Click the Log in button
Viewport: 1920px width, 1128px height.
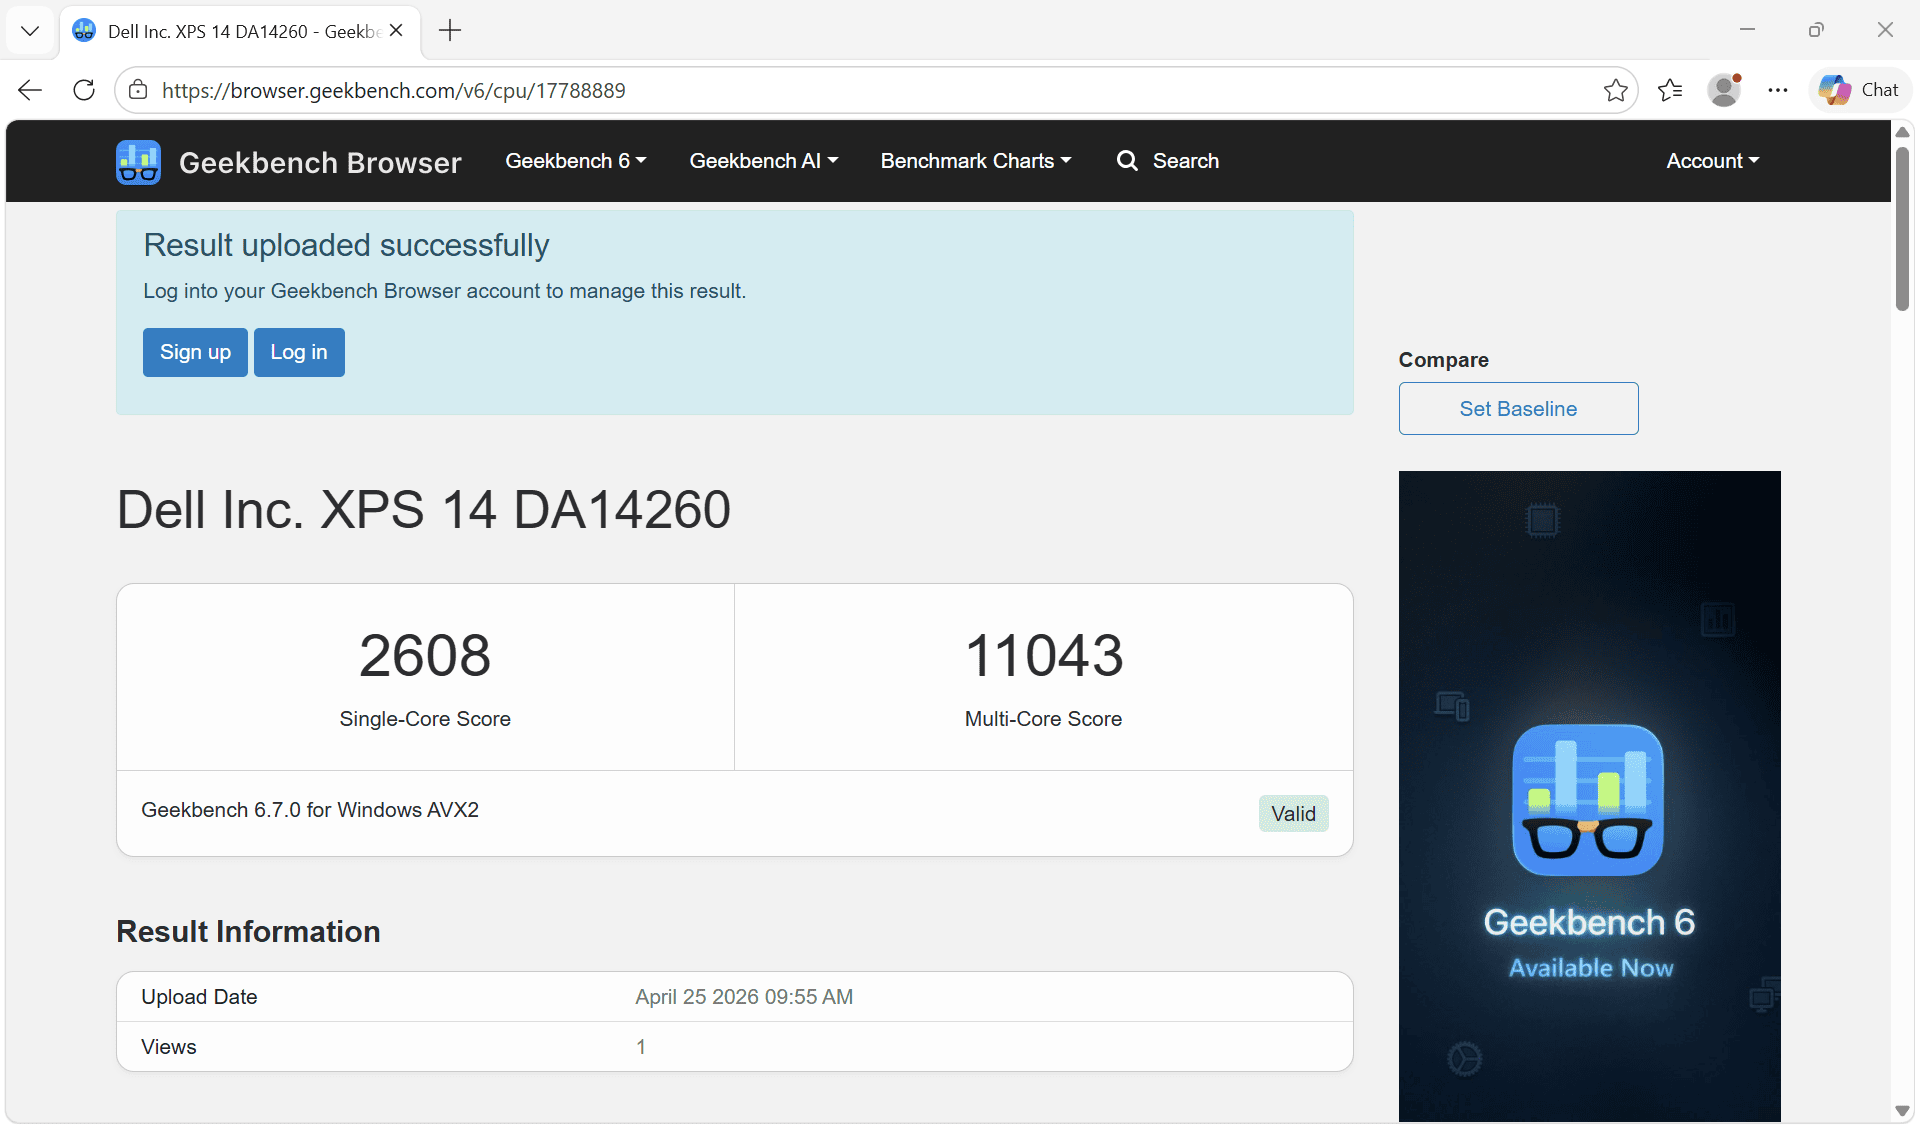299,352
